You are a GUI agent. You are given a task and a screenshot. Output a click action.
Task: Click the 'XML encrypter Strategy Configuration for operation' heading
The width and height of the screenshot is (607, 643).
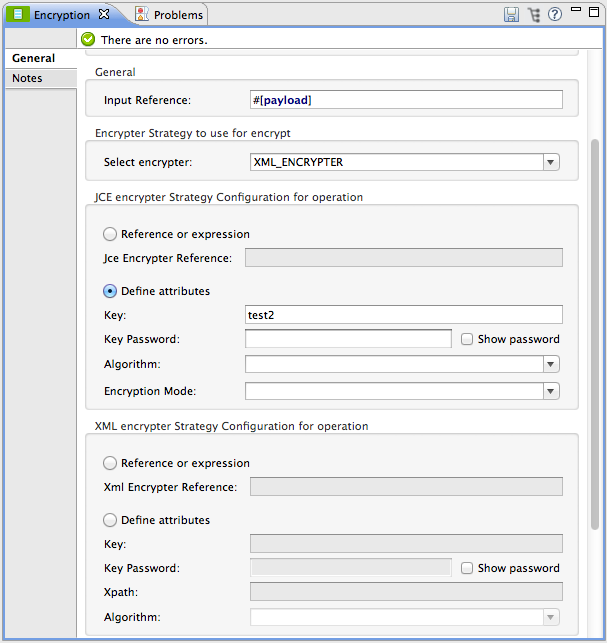coord(232,426)
